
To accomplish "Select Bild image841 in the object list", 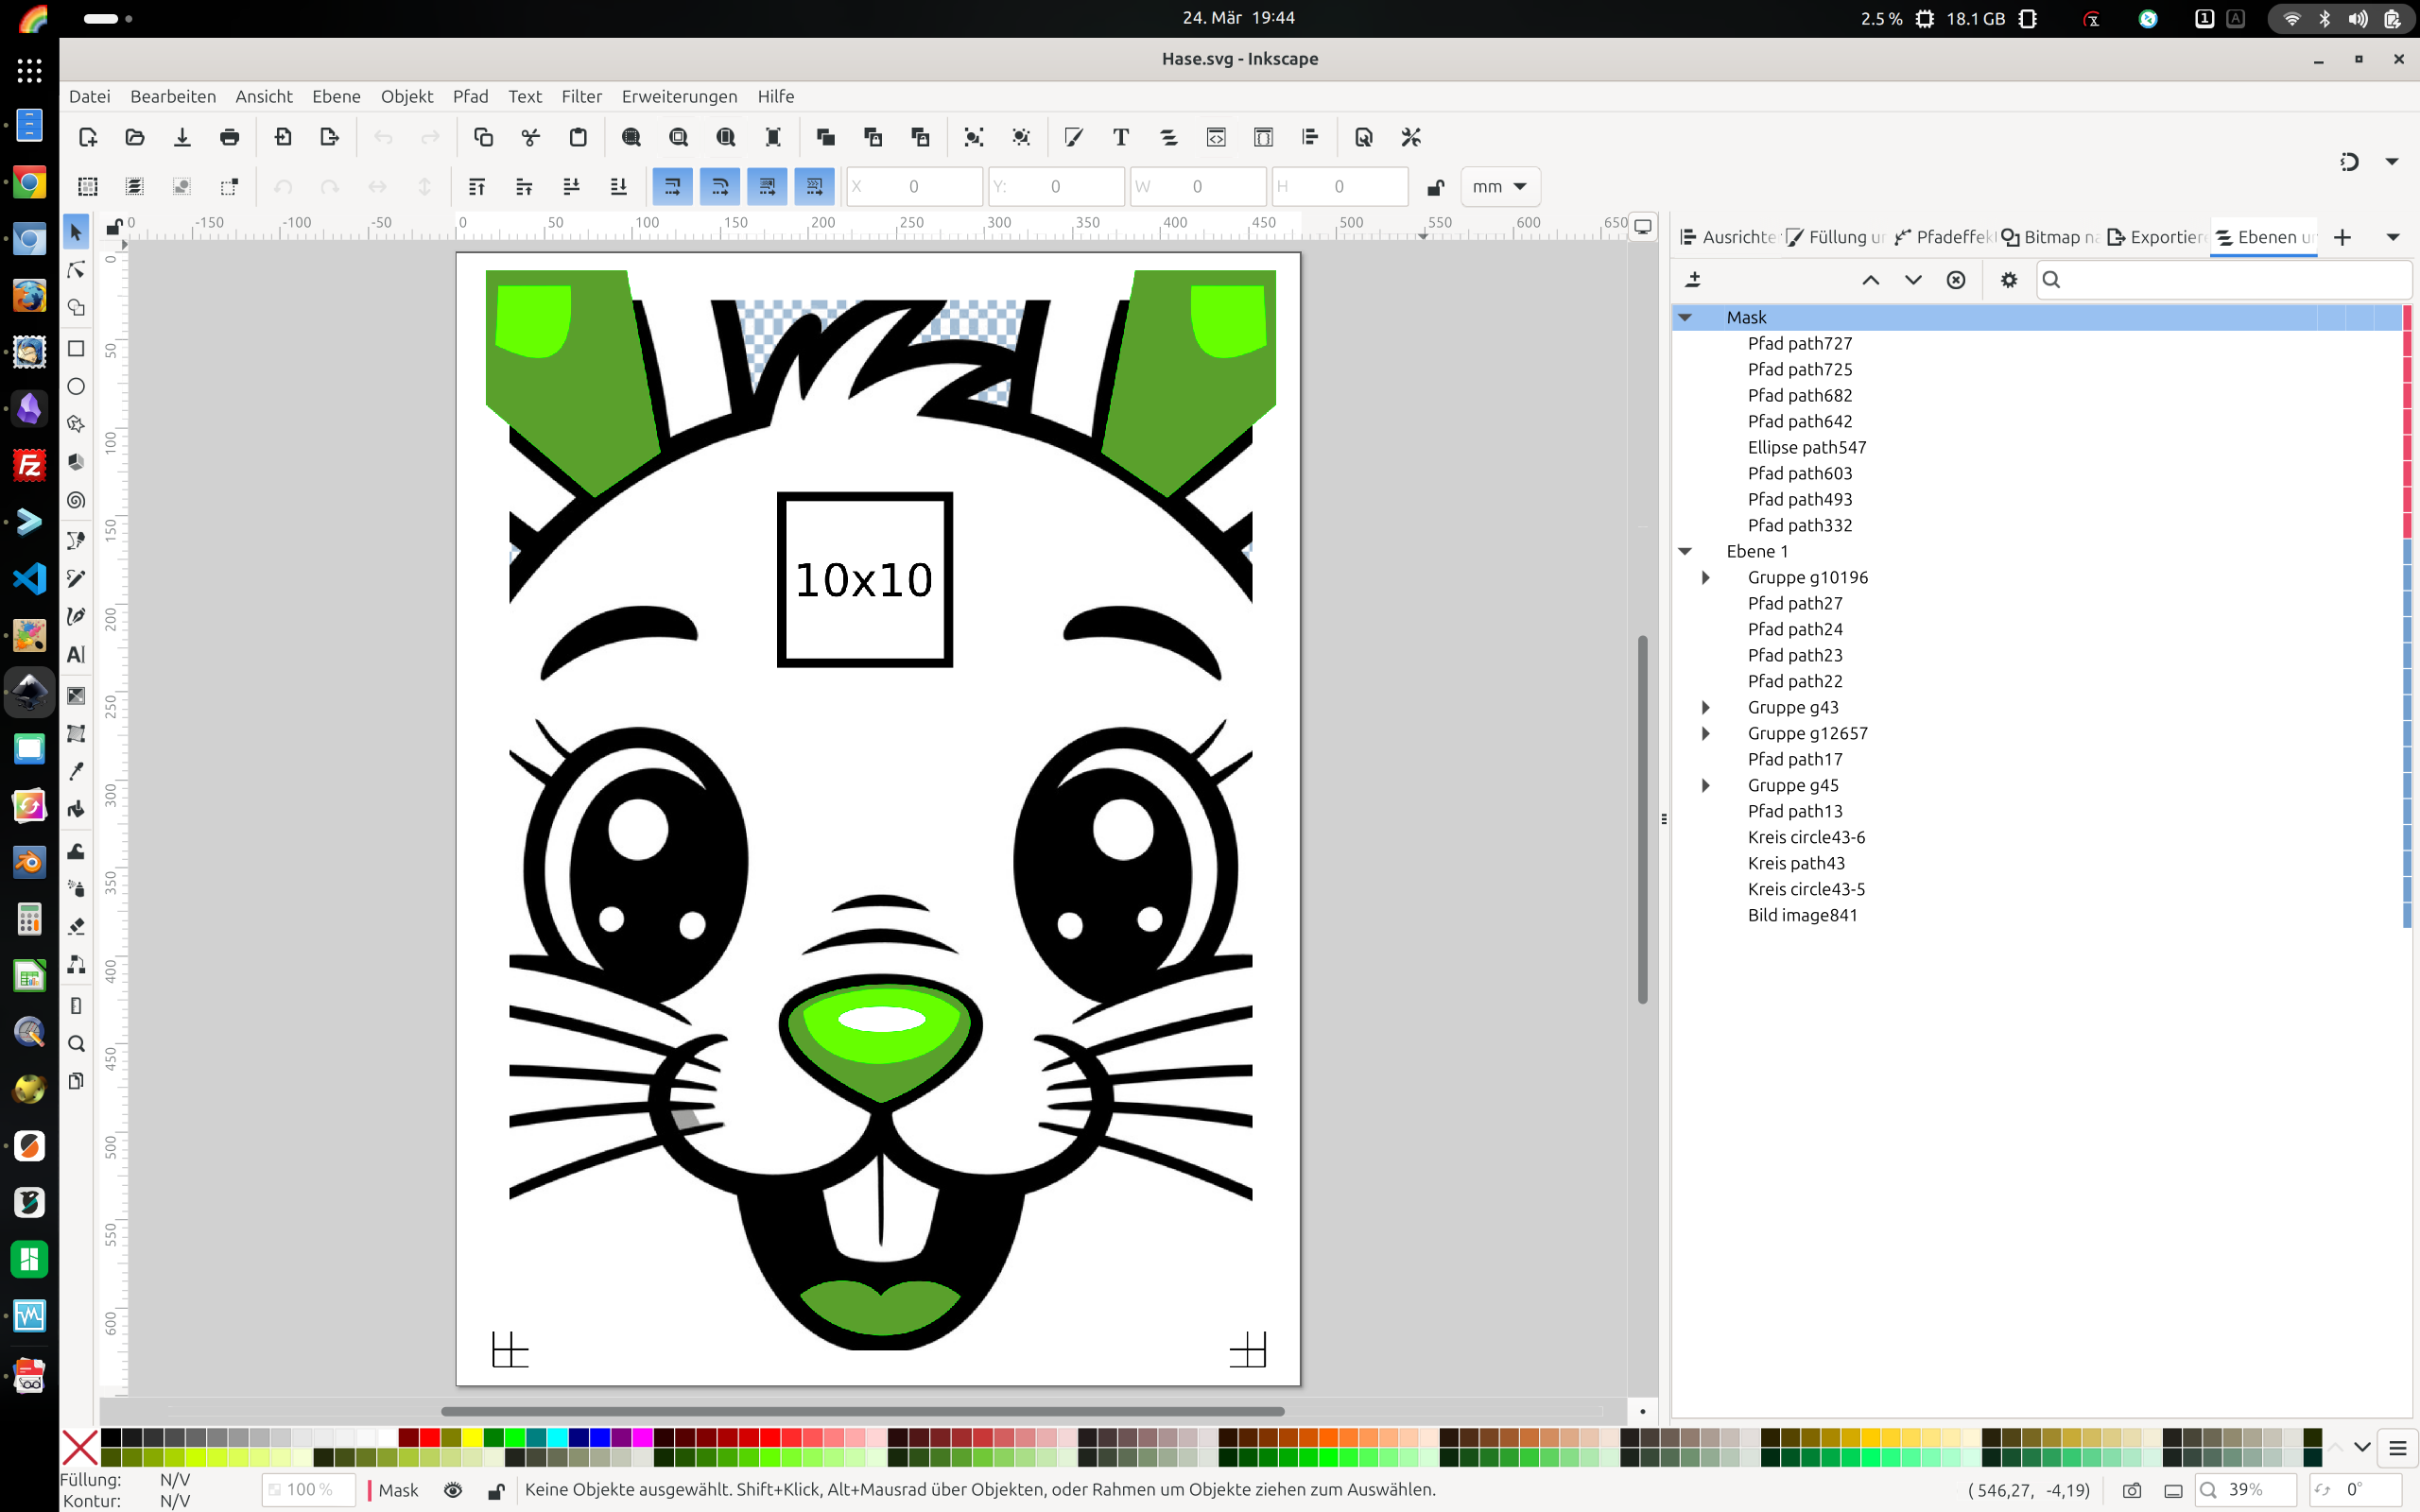I will coord(1802,915).
